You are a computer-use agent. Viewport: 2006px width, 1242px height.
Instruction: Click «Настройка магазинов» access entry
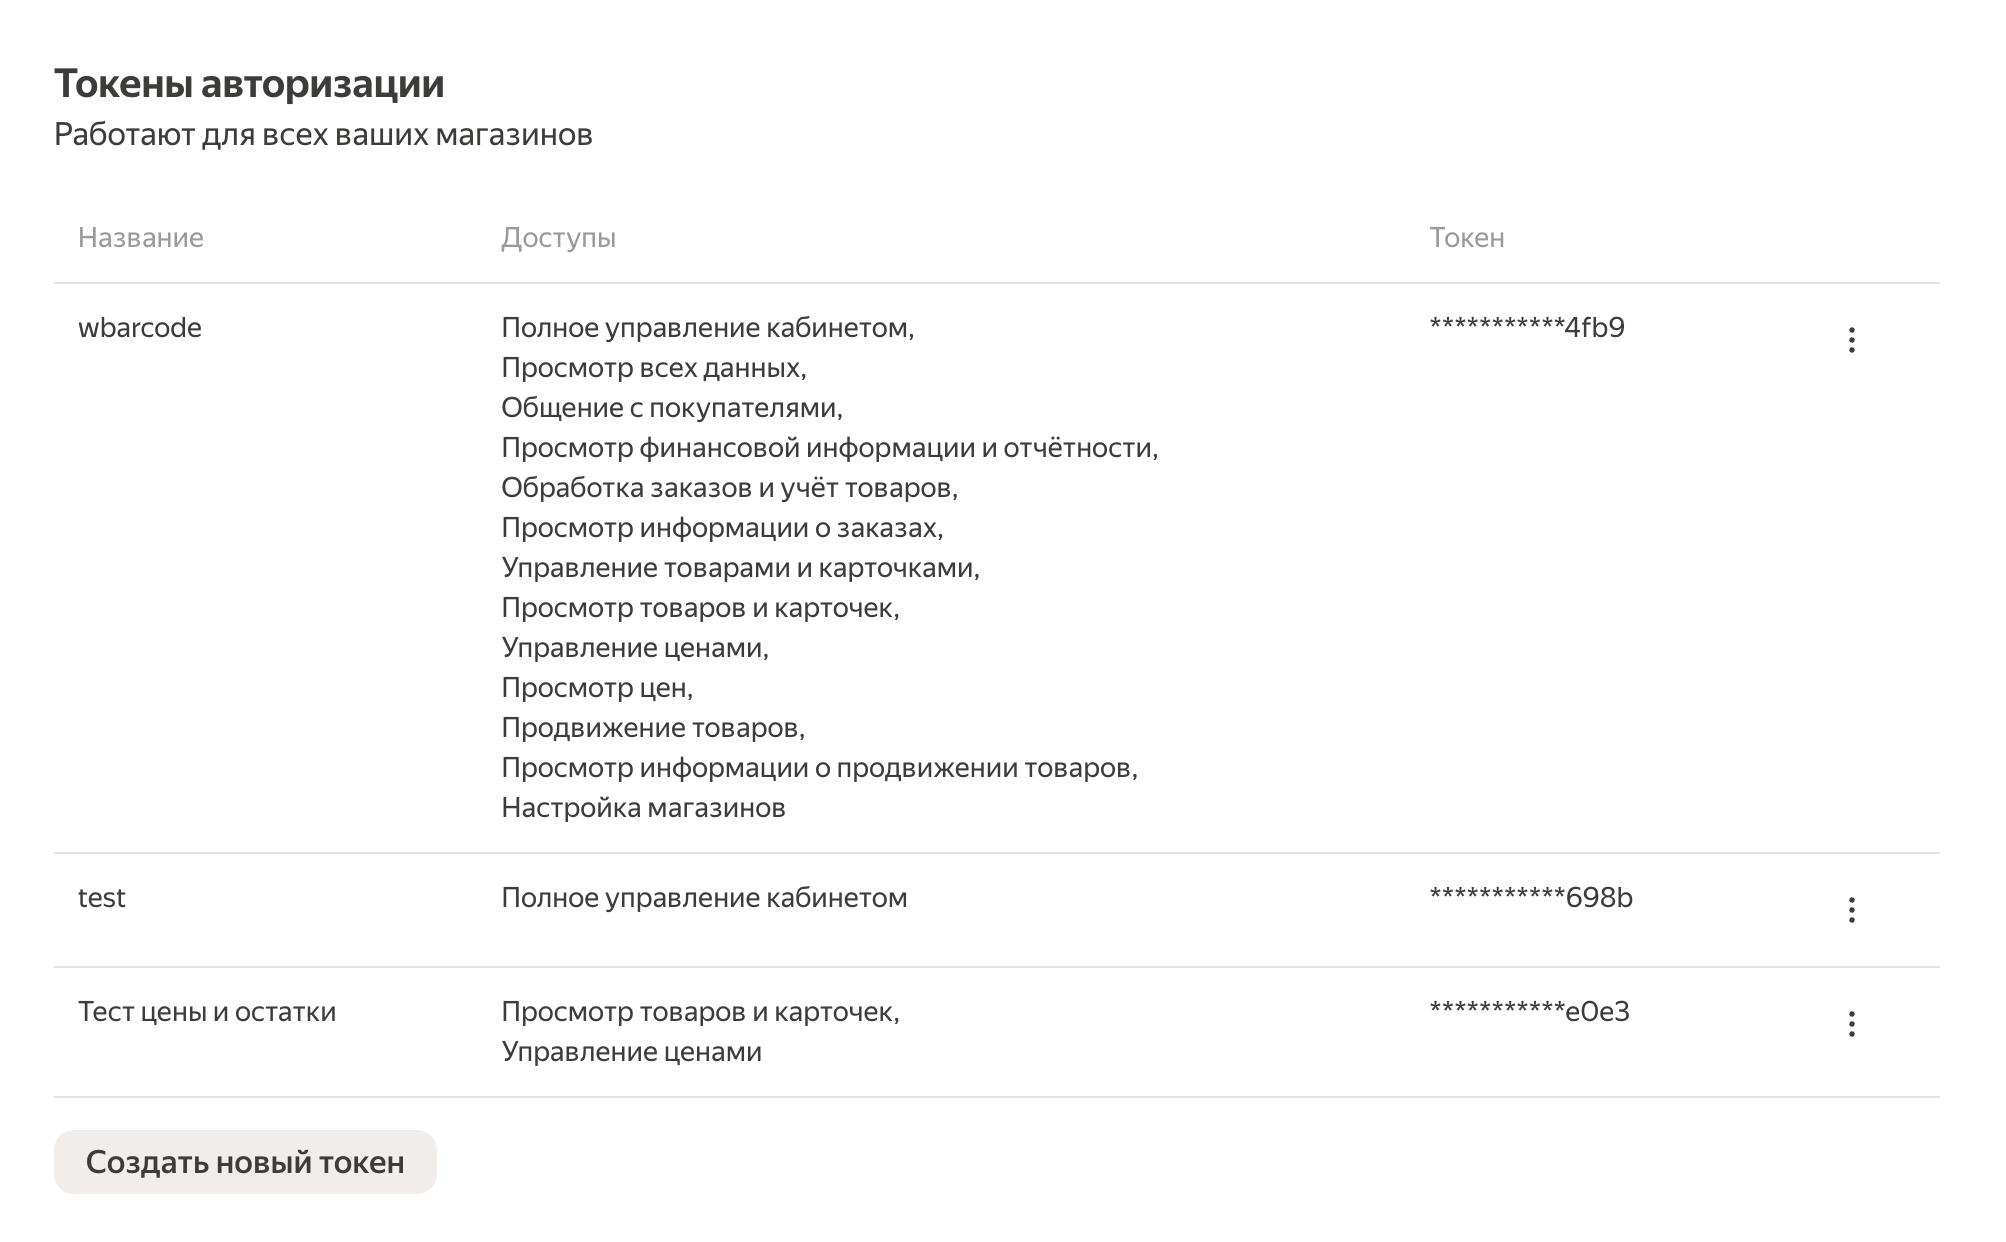pos(644,806)
